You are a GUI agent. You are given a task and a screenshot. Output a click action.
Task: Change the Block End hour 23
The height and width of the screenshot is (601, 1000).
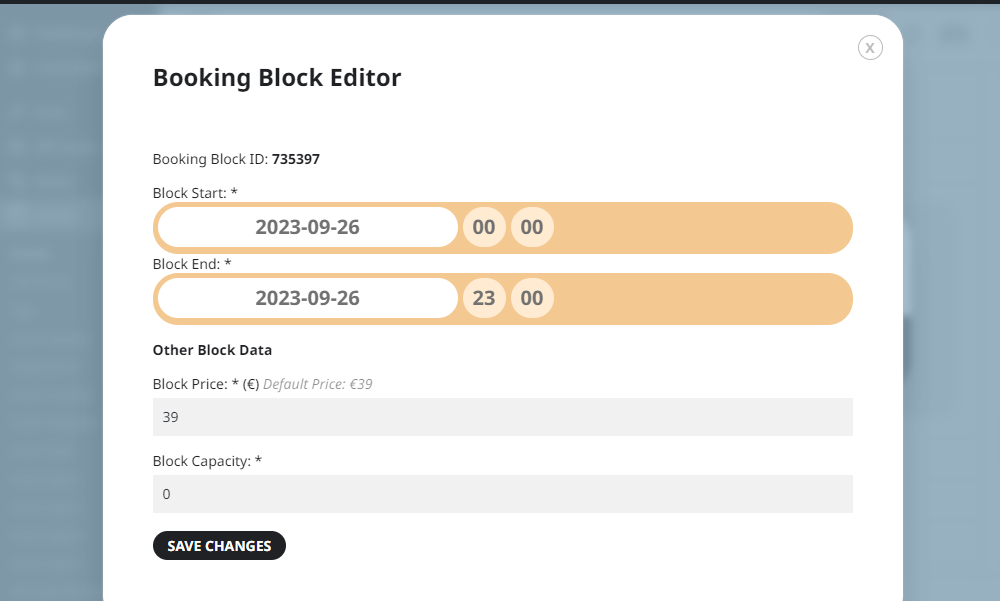[x=484, y=298]
